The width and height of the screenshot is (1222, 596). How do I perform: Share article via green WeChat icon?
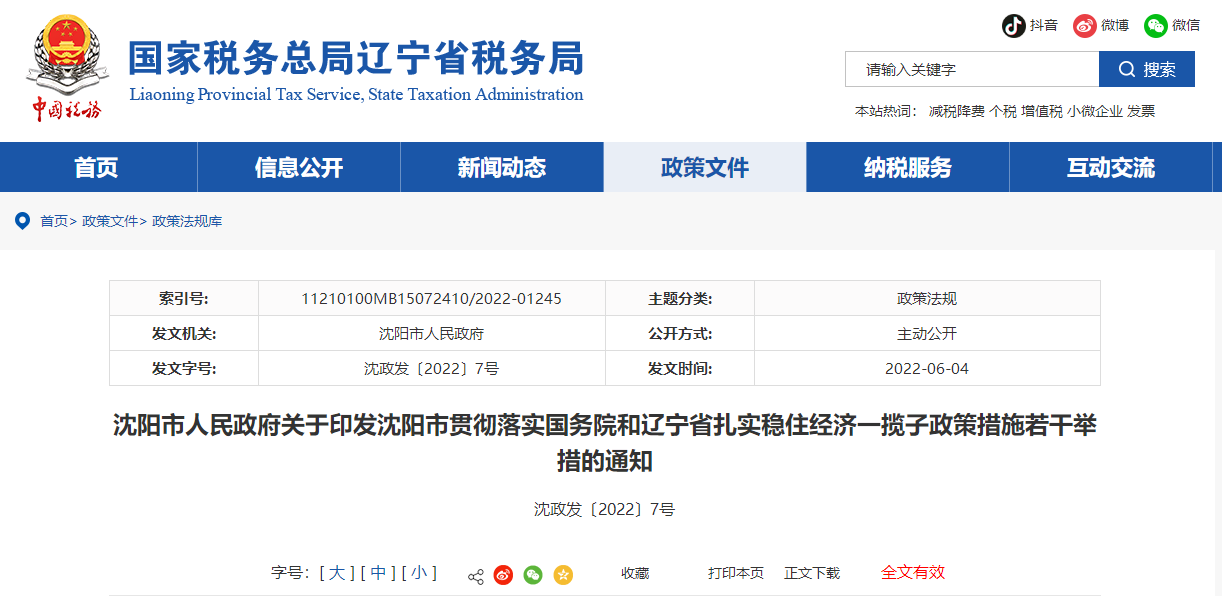pyautogui.click(x=534, y=575)
